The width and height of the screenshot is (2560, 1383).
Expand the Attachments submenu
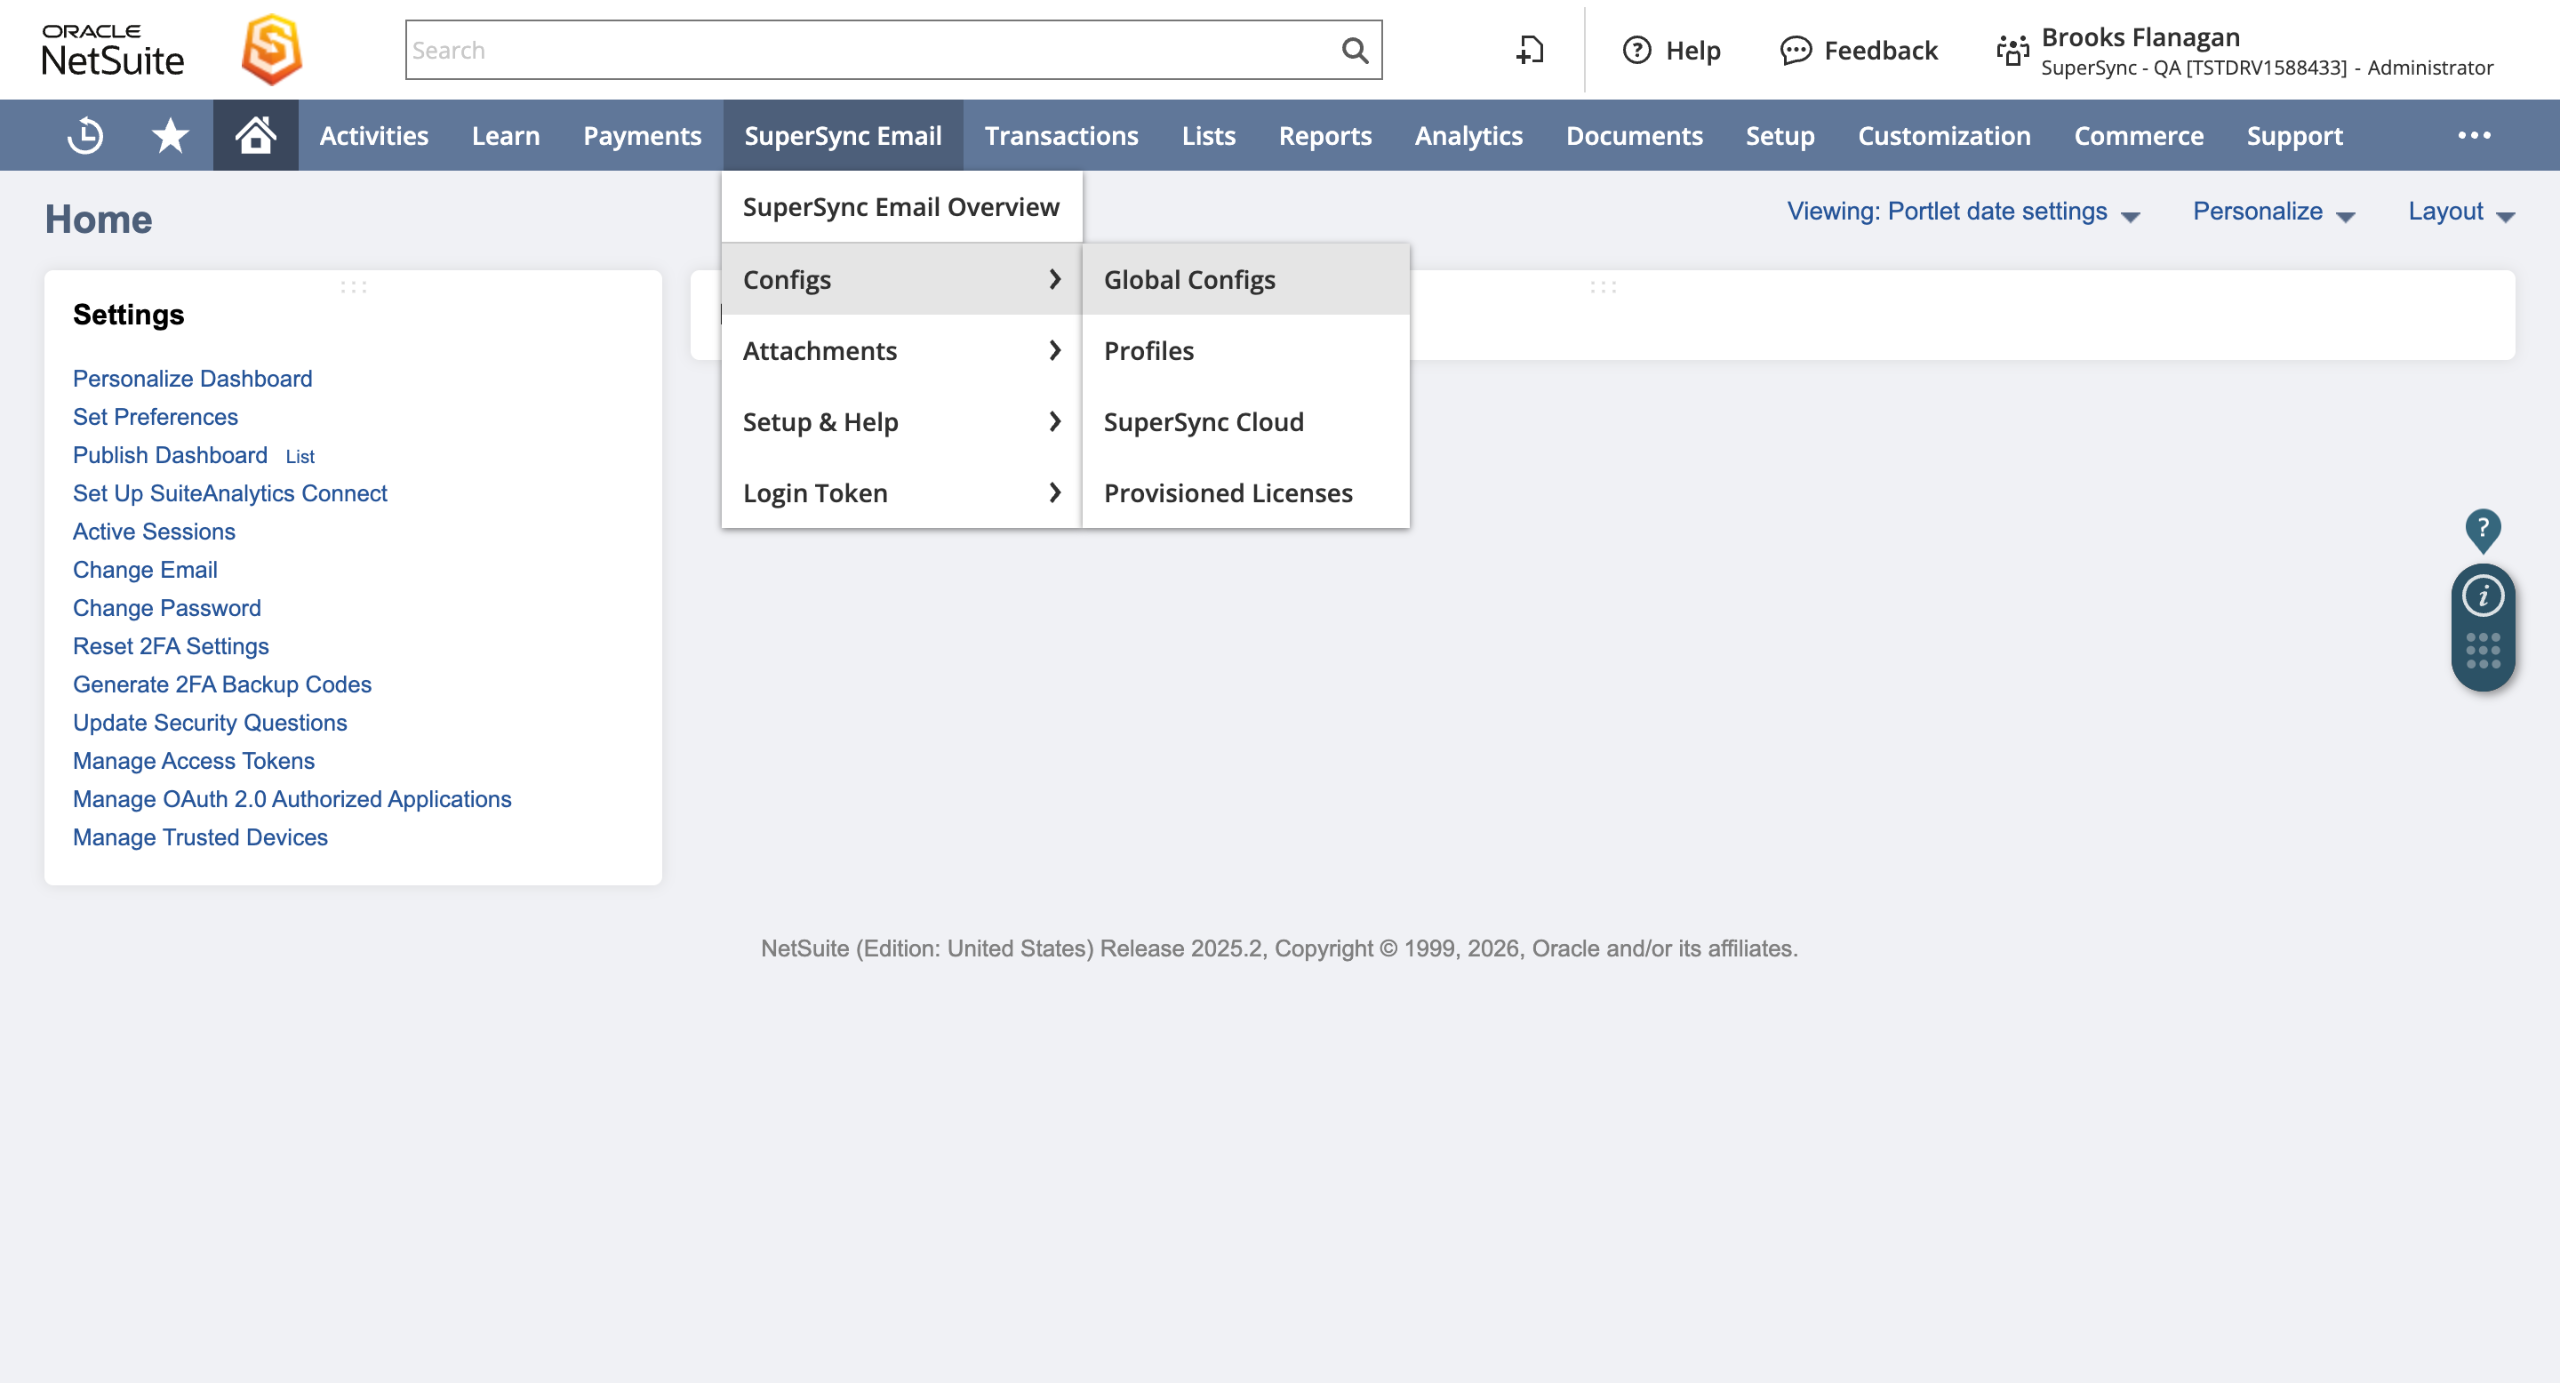(x=900, y=351)
